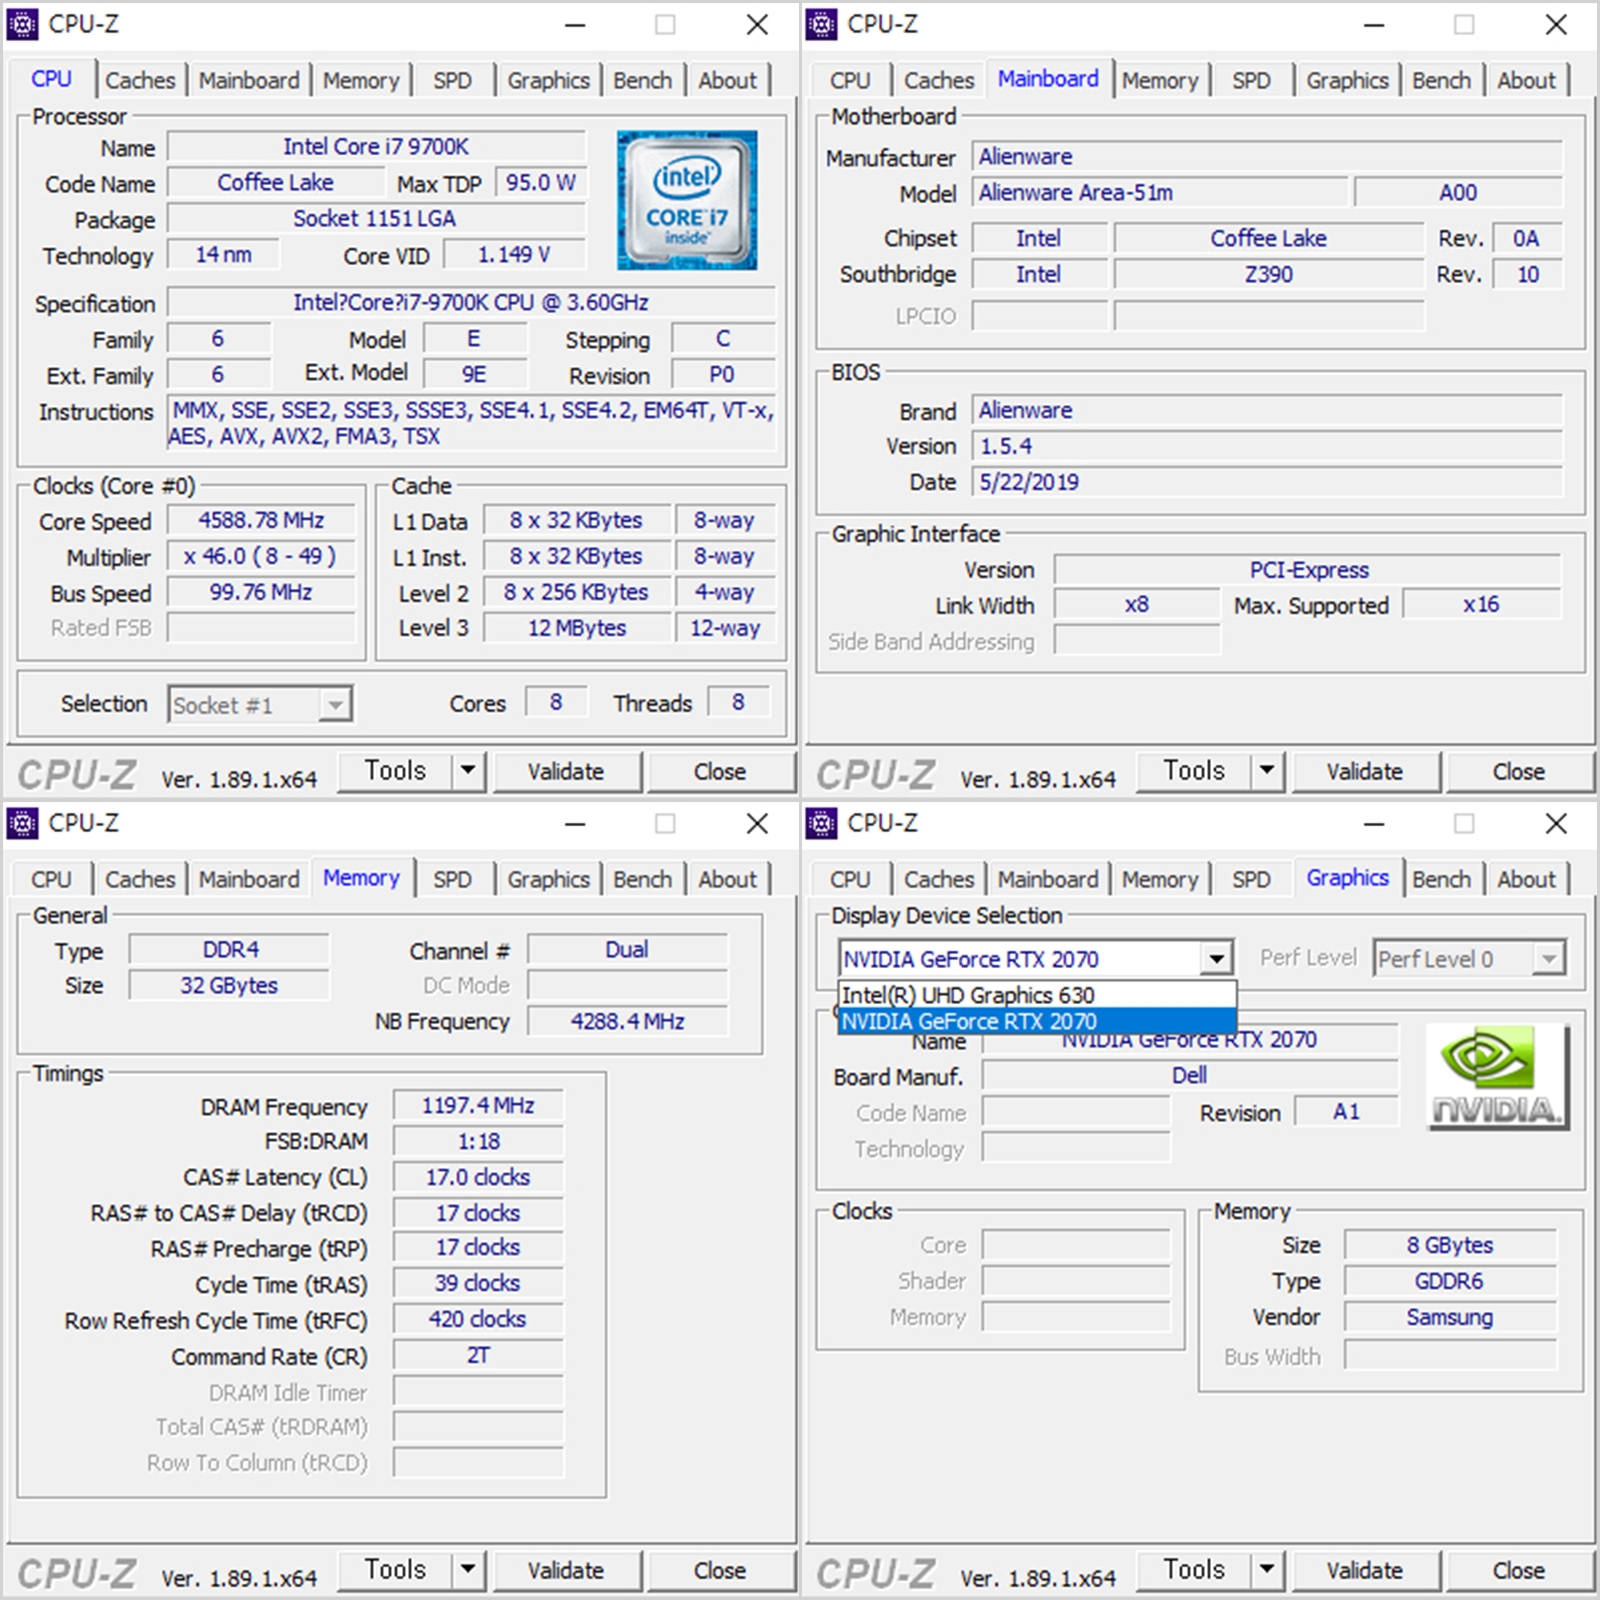
Task: Click the processor name "Intel Core i7 9700K"
Action: tap(376, 147)
